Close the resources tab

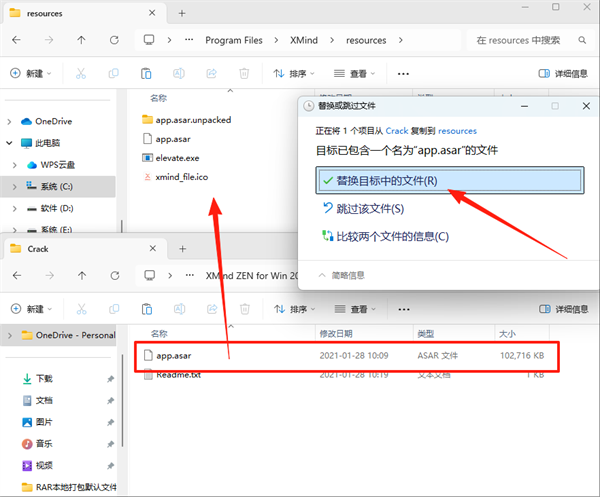pyautogui.click(x=152, y=13)
